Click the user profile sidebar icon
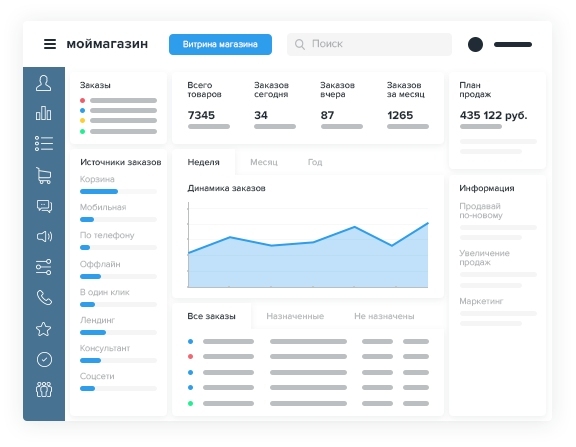 click(44, 83)
